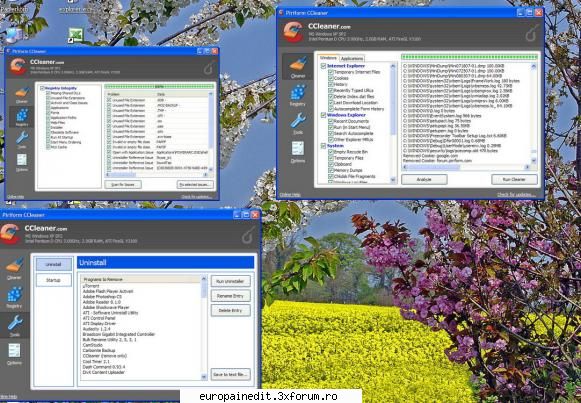
Task: Switch to the Applications tab
Action: (352, 59)
